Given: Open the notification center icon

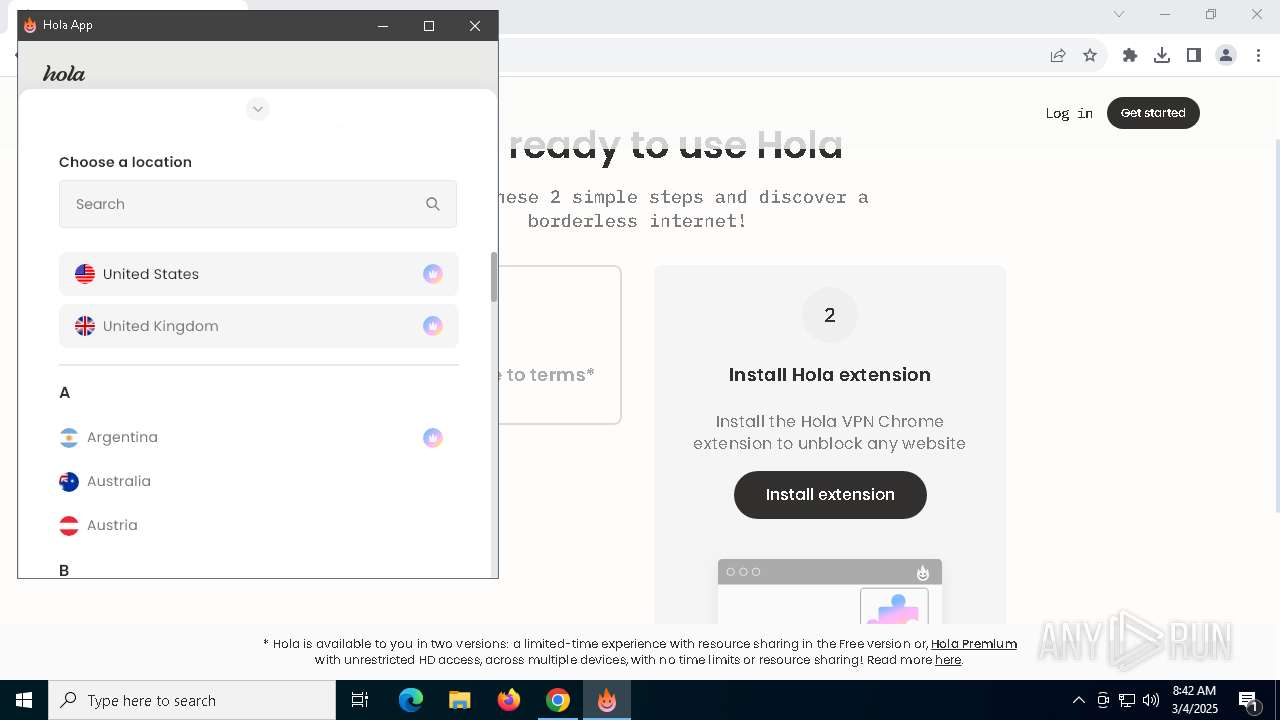Looking at the screenshot, I should pyautogui.click(x=1249, y=700).
